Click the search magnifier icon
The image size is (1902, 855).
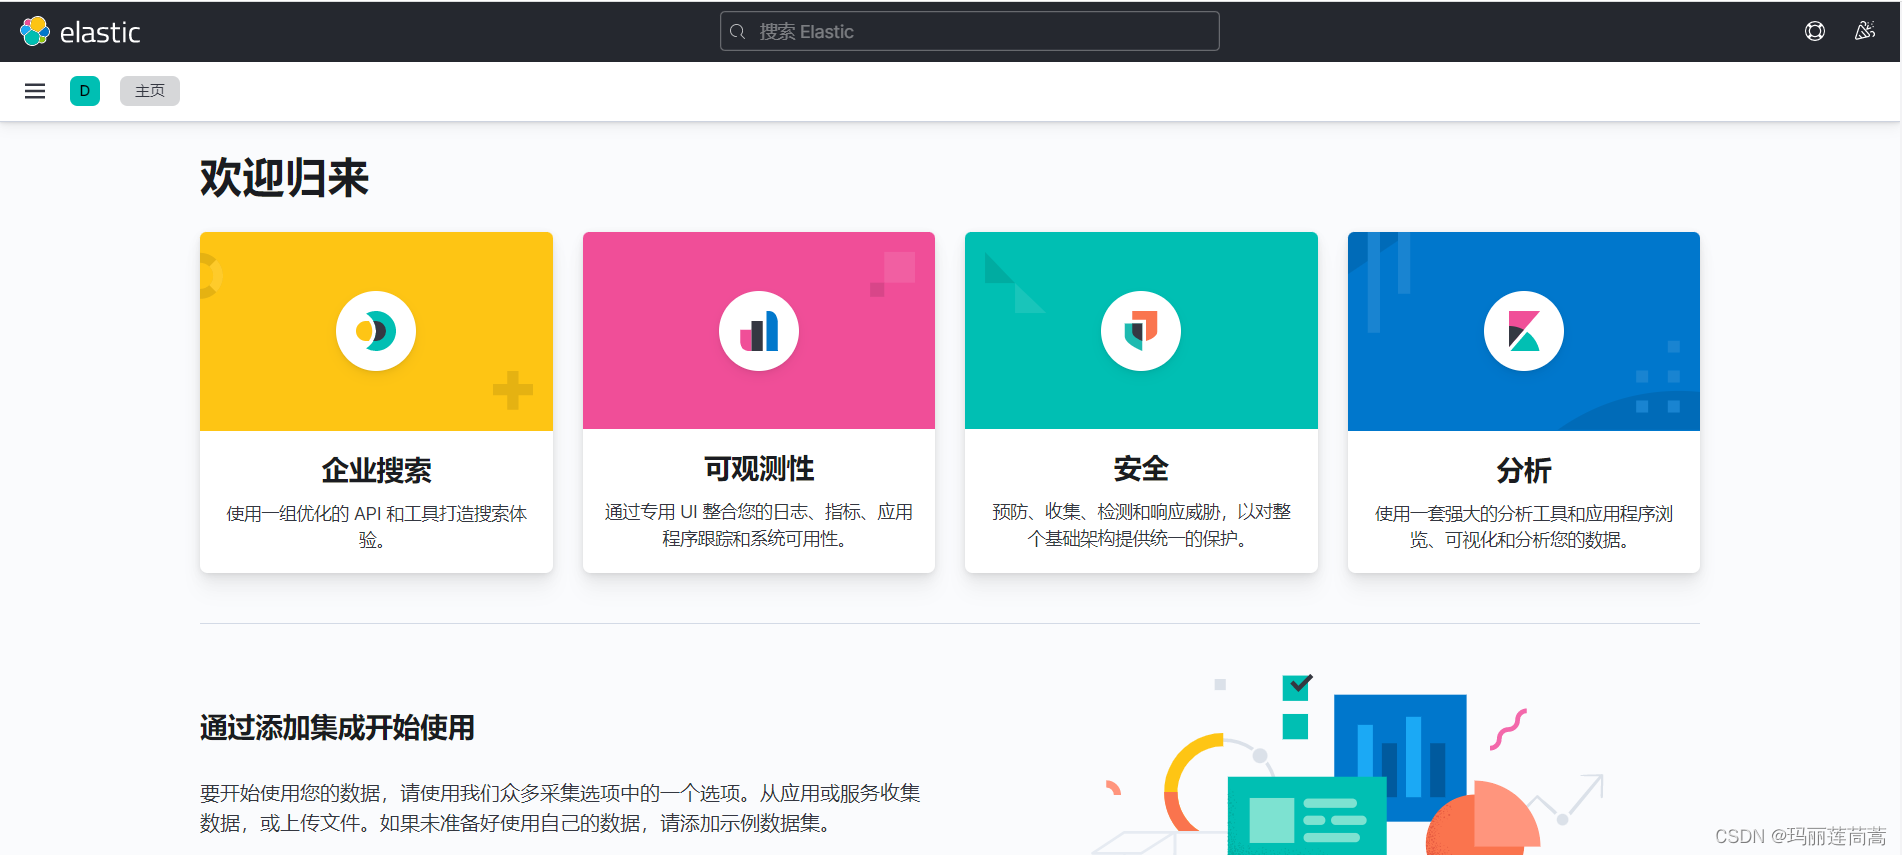pyautogui.click(x=738, y=32)
